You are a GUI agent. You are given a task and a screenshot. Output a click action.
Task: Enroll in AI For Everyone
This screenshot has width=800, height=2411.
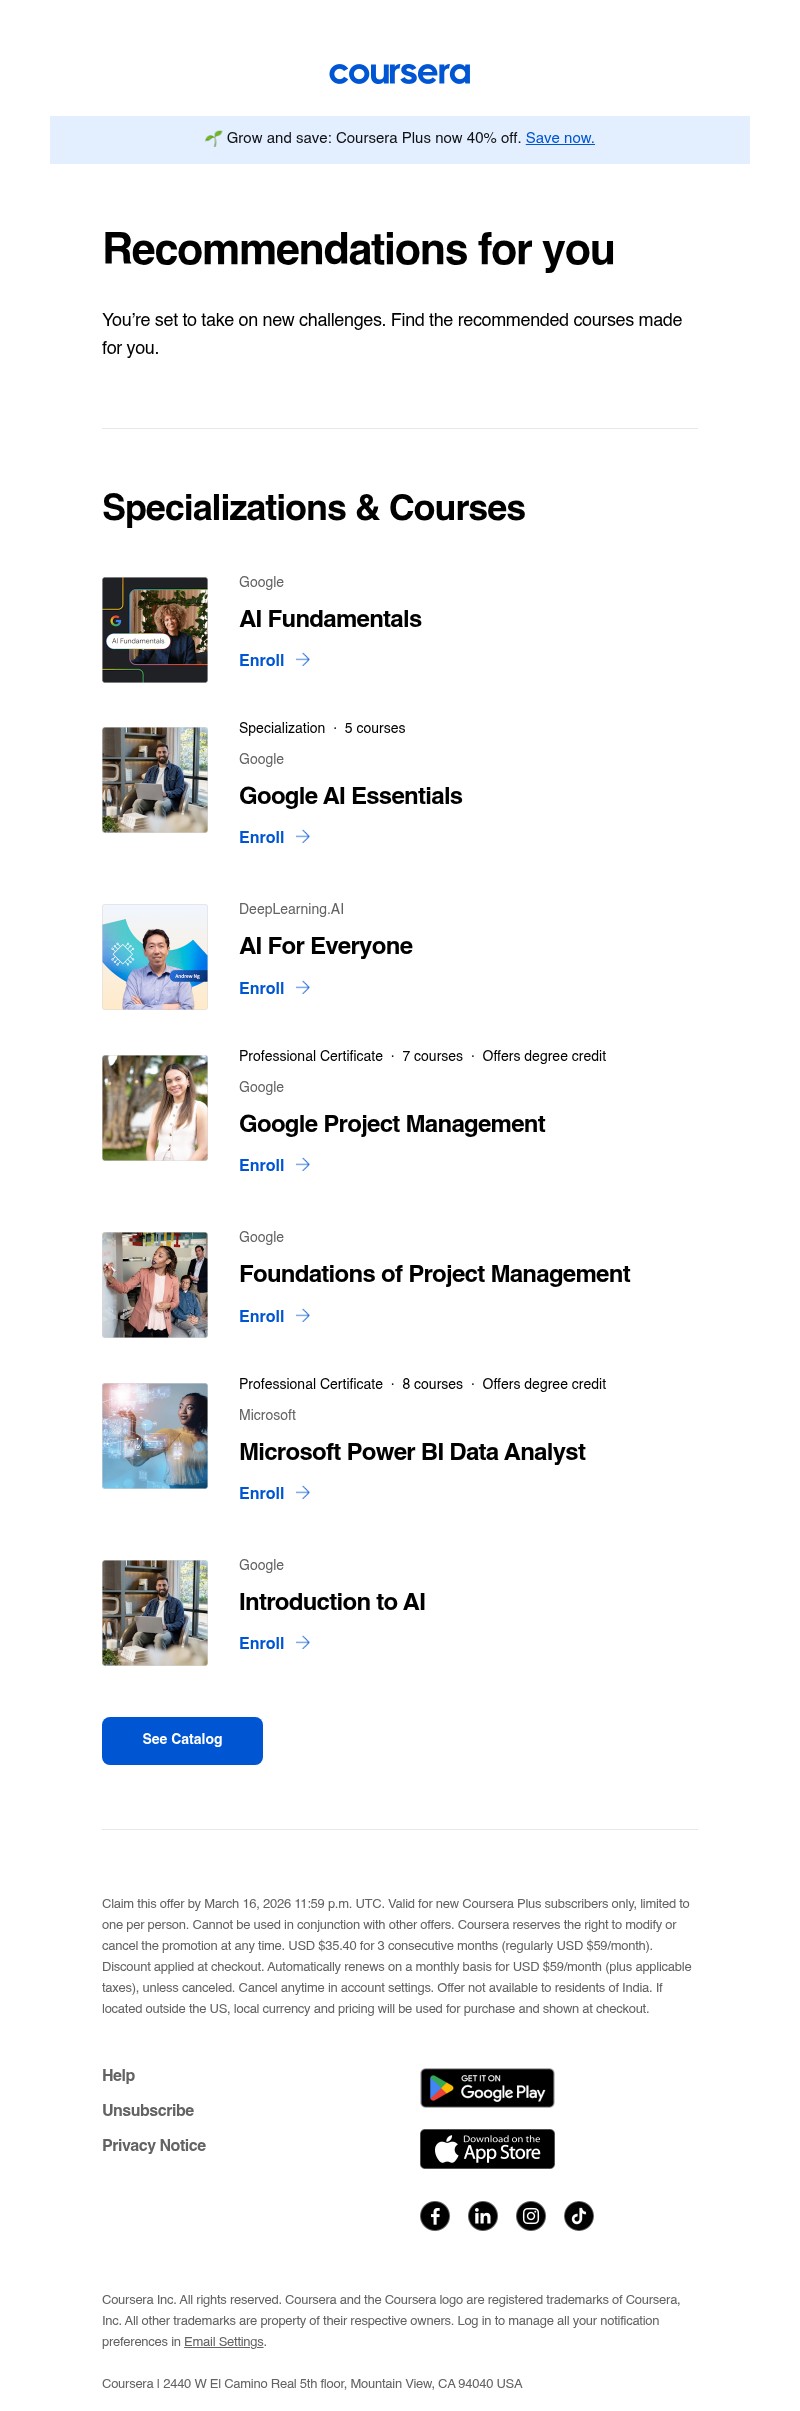click(262, 988)
